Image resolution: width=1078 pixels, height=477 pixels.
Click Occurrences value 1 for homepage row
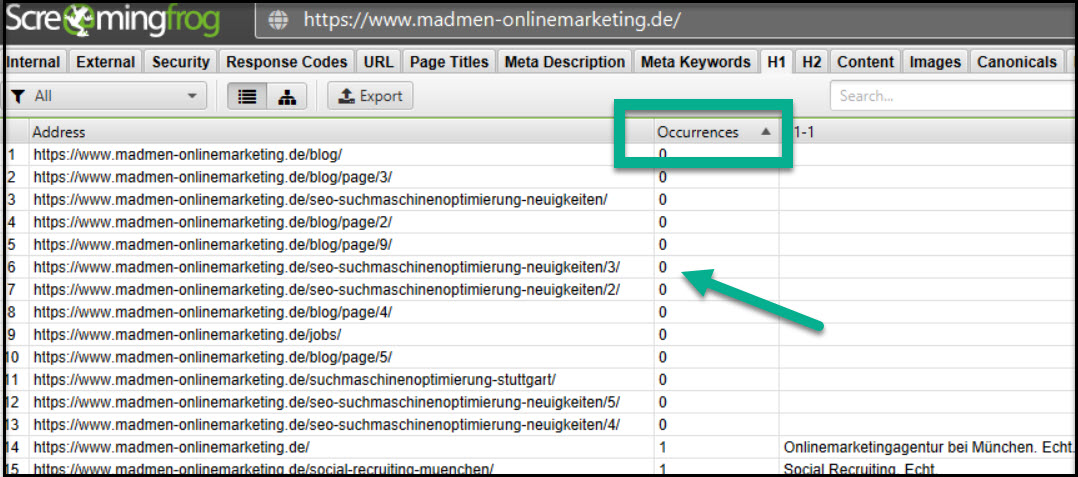pyautogui.click(x=663, y=447)
